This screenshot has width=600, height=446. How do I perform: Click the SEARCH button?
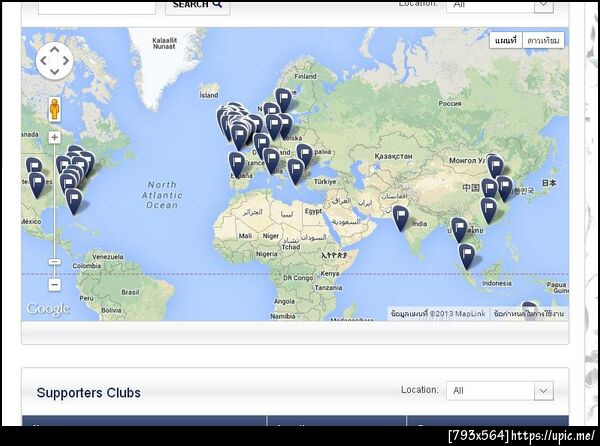click(197, 7)
